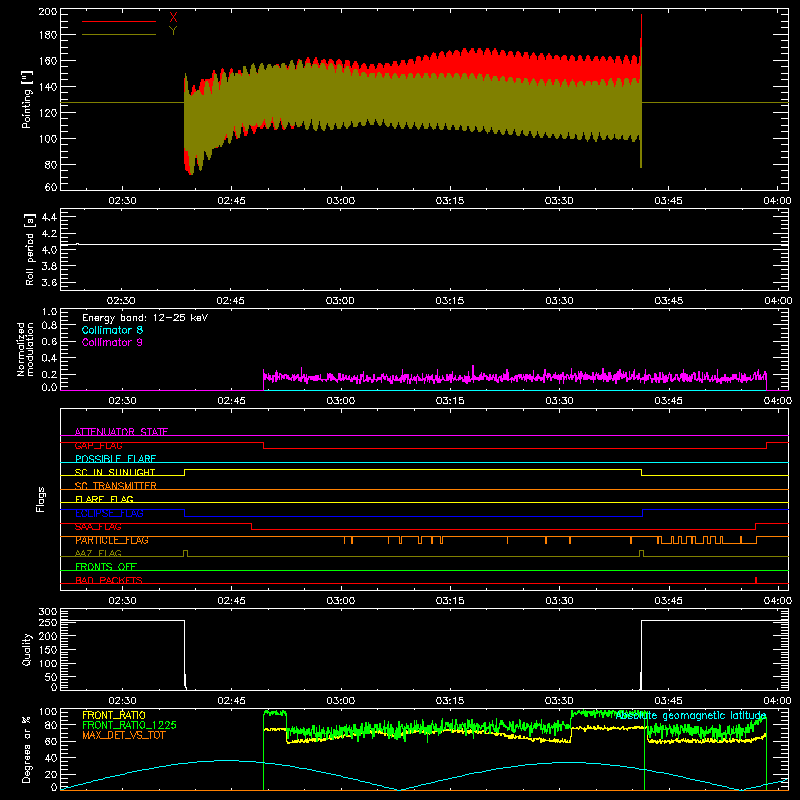Viewport: 800px width, 800px height.
Task: Click the yellow FRONT_RATIO legend entry
Action: 114,715
